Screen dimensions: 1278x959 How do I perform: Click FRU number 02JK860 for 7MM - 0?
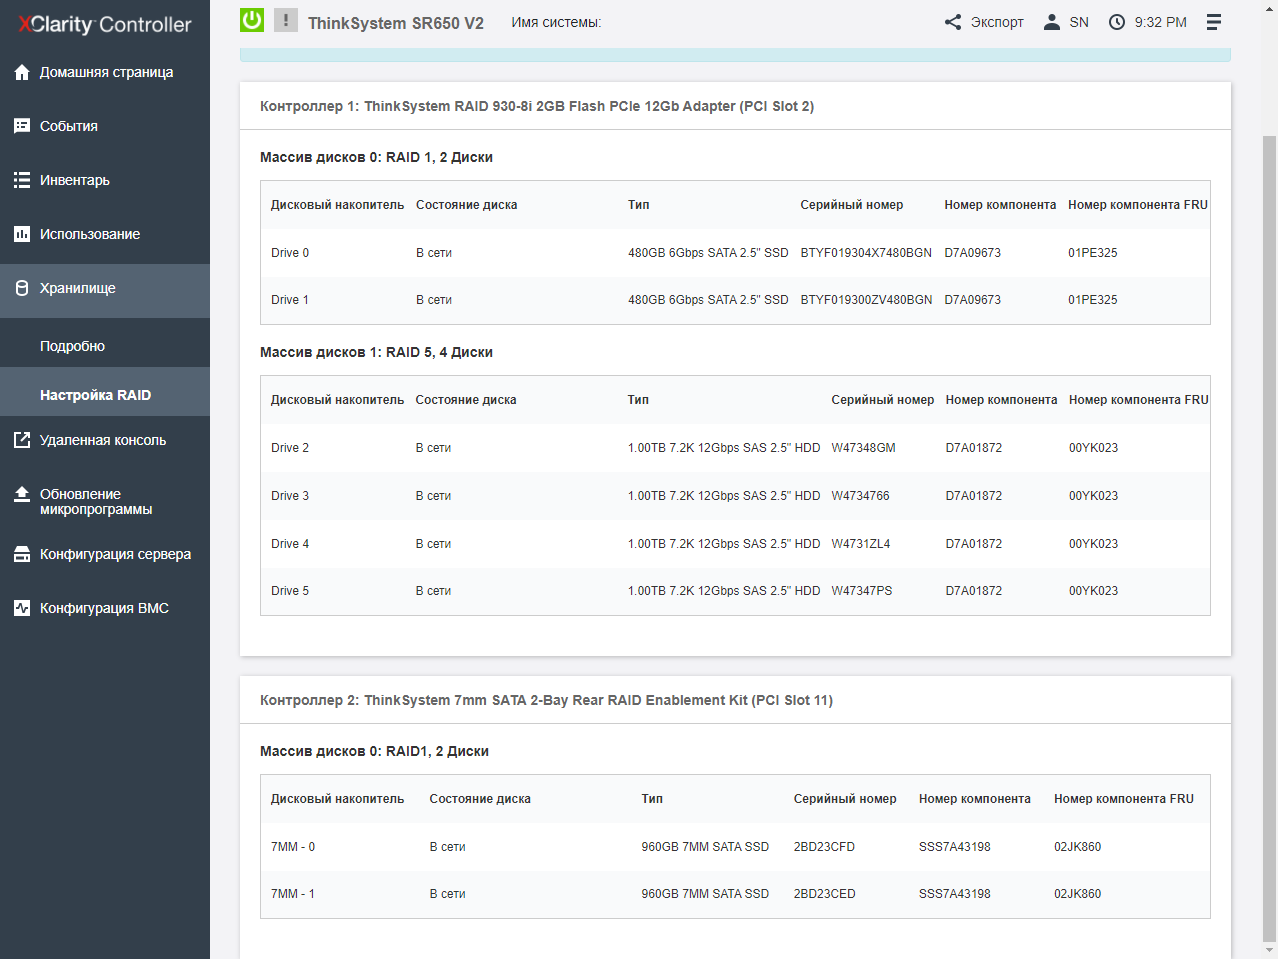(1078, 847)
